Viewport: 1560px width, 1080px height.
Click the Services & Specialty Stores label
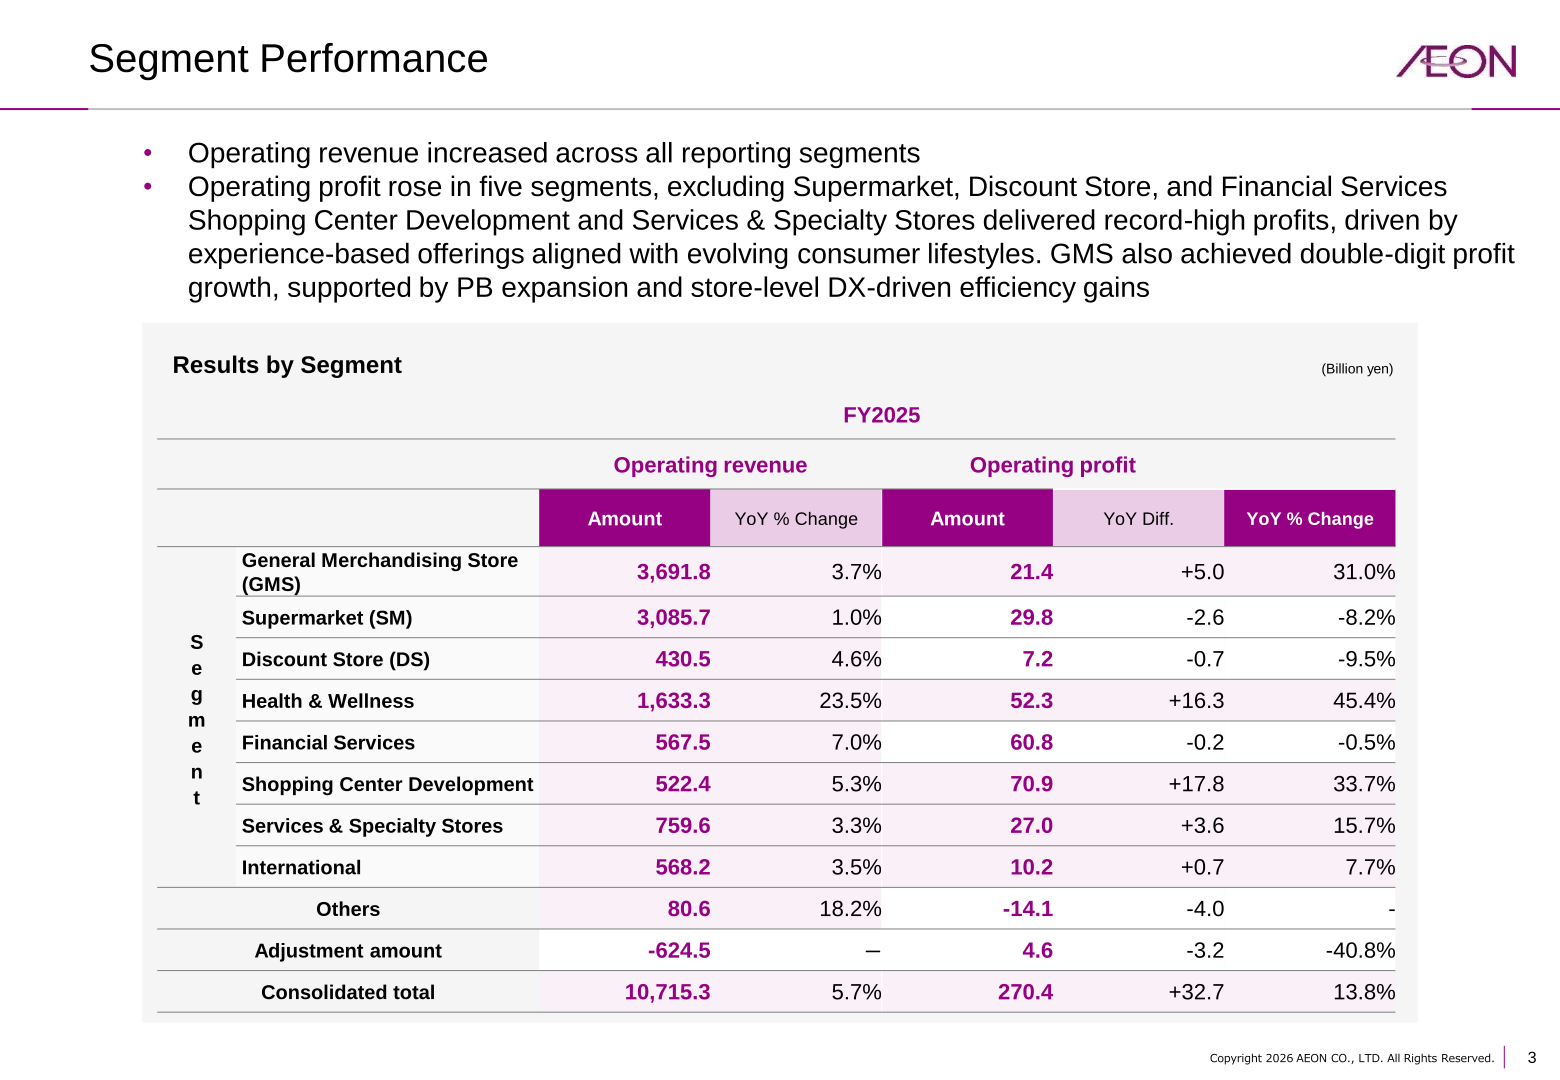point(372,826)
